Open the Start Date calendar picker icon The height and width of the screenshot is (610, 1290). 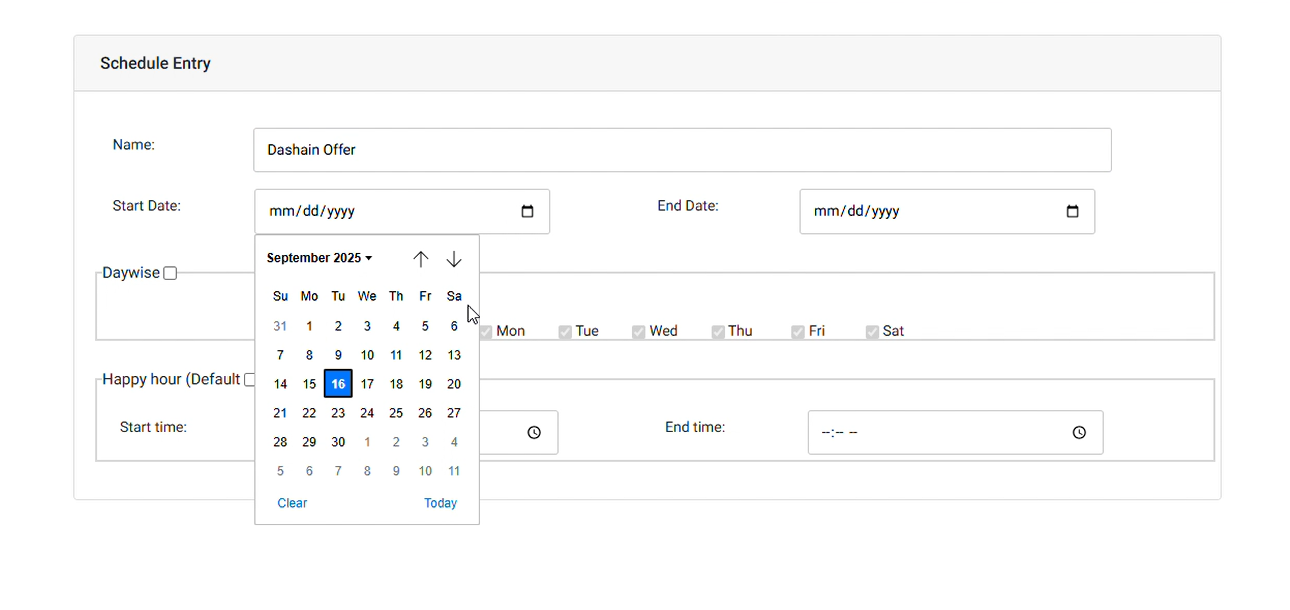tap(527, 211)
